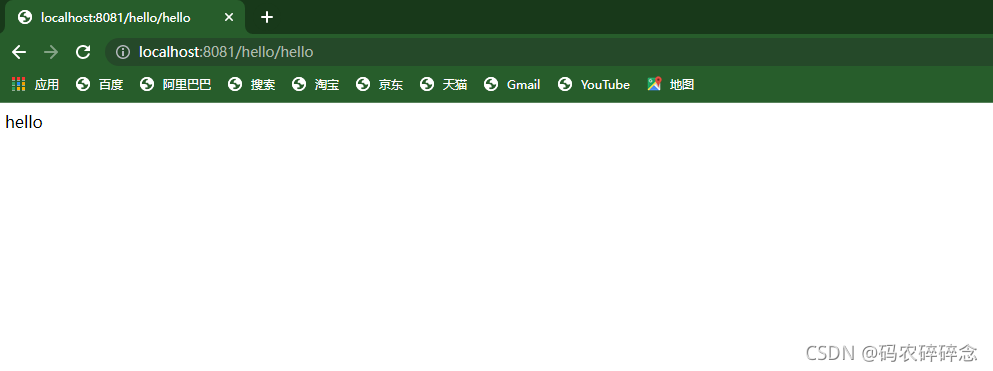The width and height of the screenshot is (993, 371).
Task: Click the 百度 bookmark globe icon
Action: [83, 84]
